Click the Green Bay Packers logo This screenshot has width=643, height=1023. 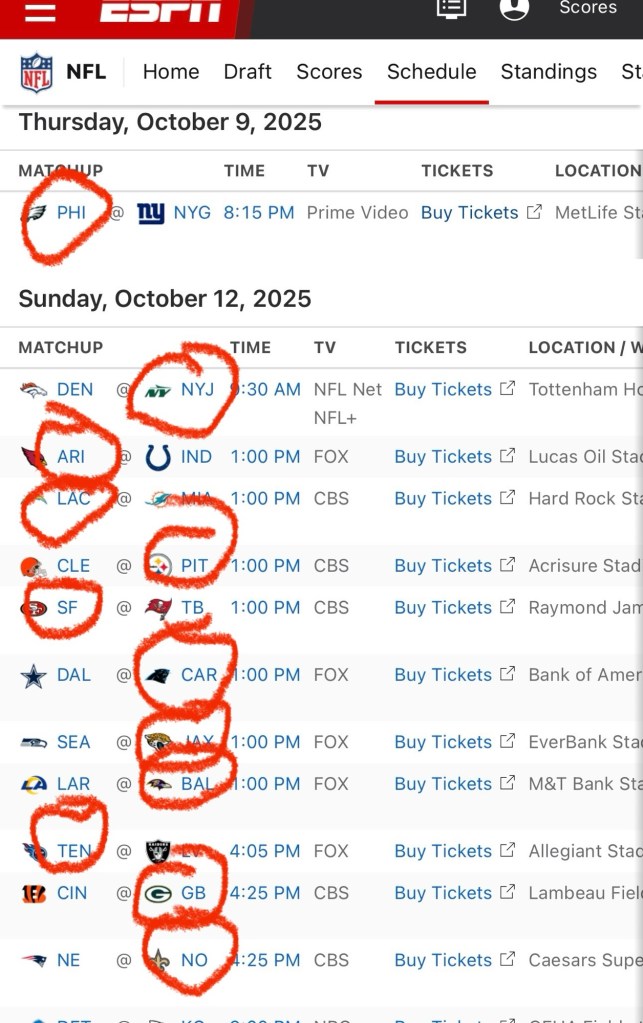(158, 893)
